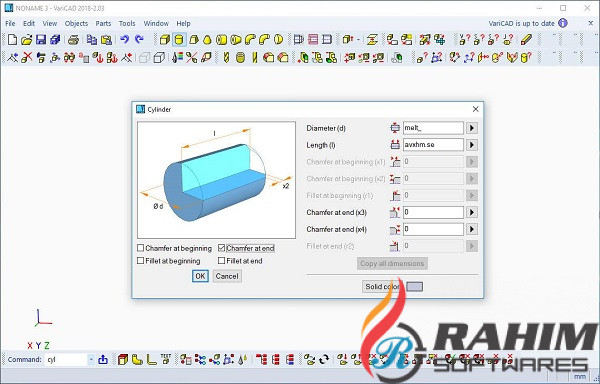Click the solid color swatch

click(x=414, y=286)
